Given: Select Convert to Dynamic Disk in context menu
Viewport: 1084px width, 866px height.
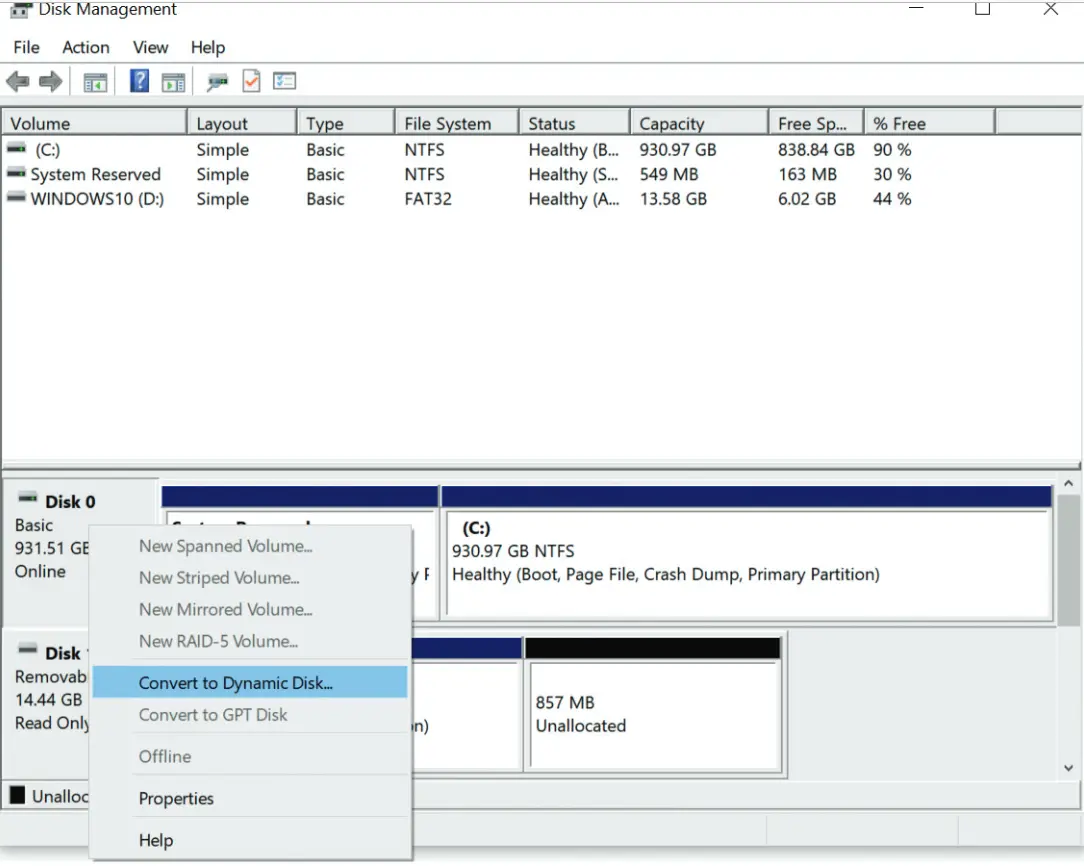Looking at the screenshot, I should click(236, 683).
